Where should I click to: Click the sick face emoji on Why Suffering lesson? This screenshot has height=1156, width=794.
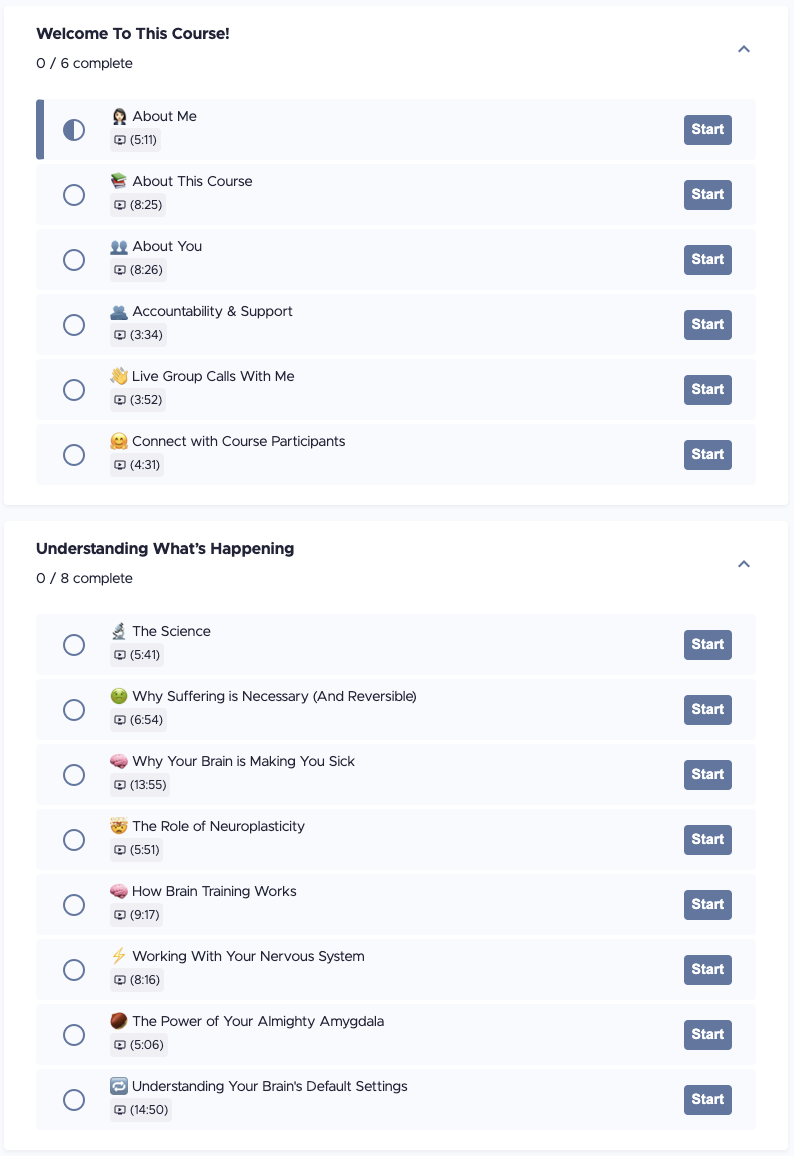pos(119,696)
